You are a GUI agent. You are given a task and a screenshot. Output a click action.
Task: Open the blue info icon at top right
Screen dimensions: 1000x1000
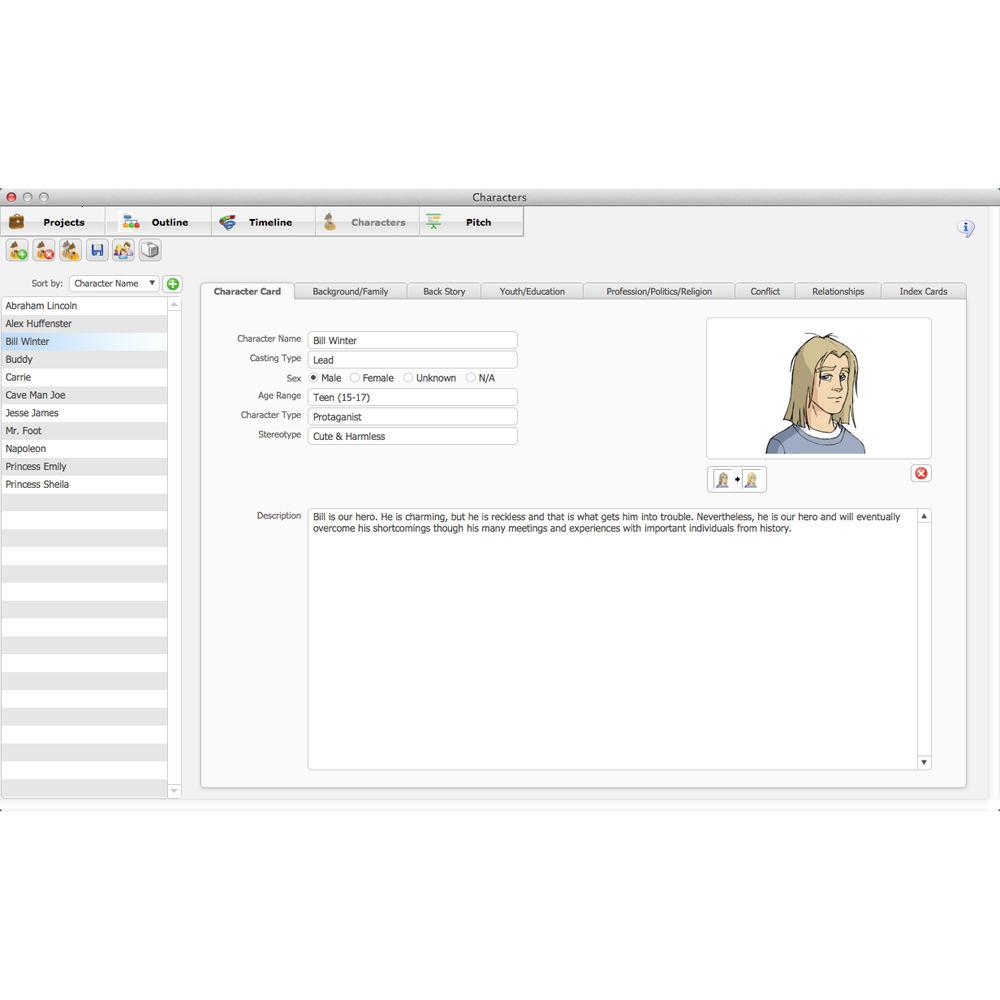tap(965, 229)
